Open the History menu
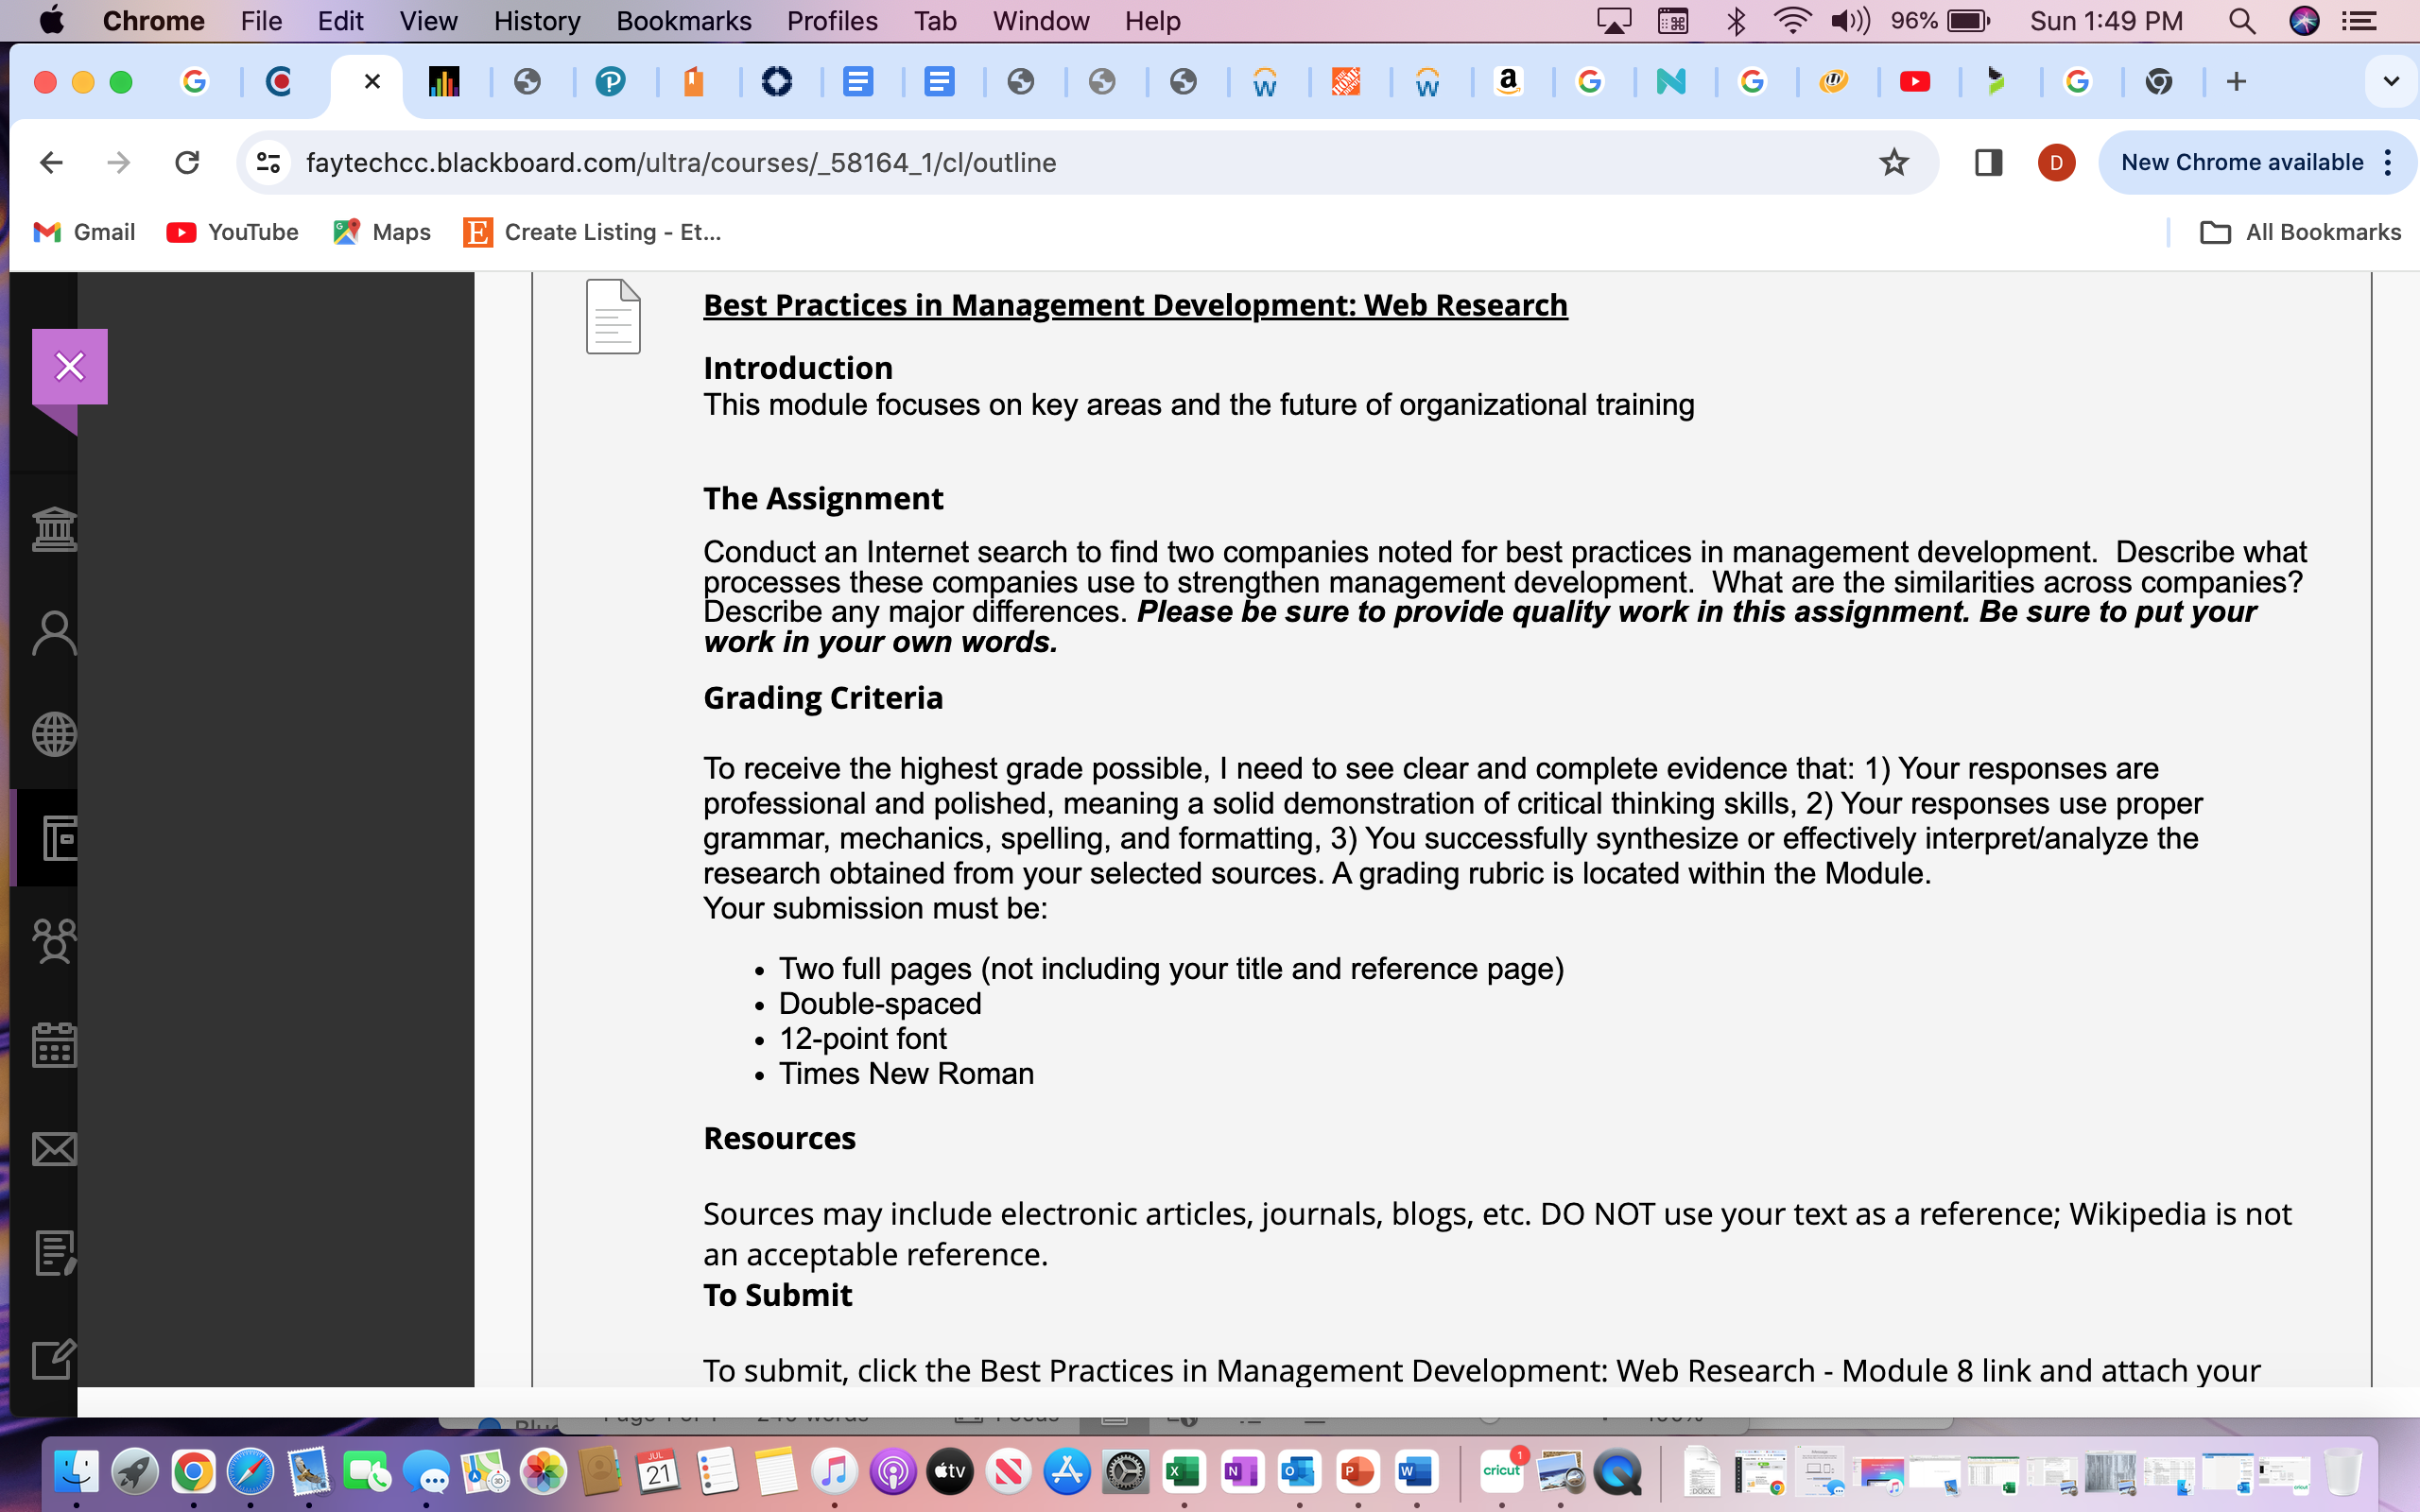 (537, 20)
